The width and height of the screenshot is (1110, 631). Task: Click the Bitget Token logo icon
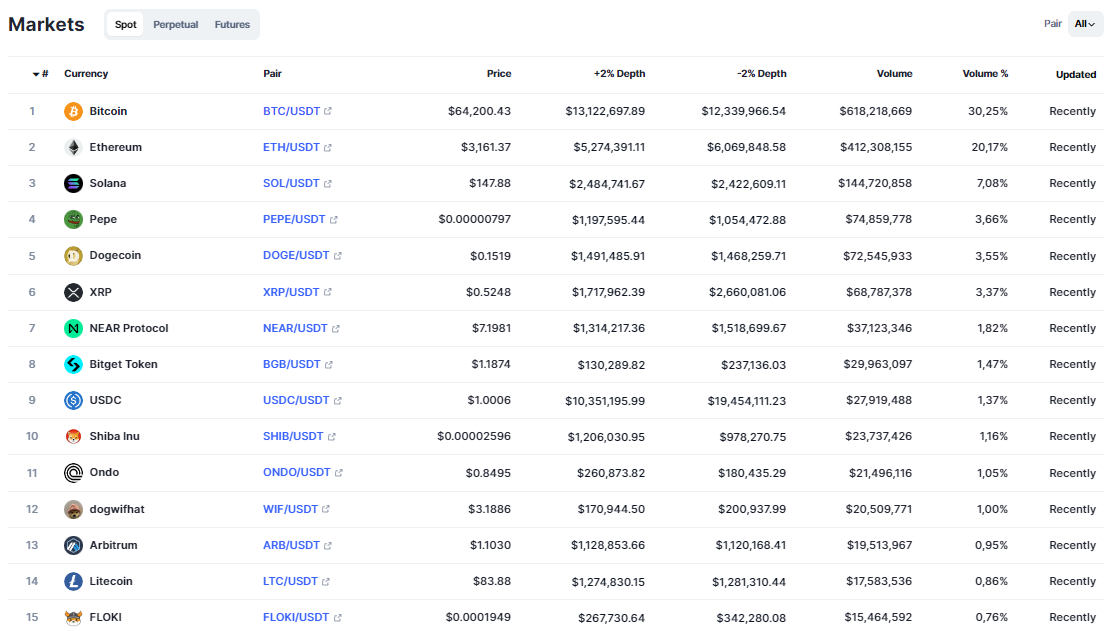[73, 364]
